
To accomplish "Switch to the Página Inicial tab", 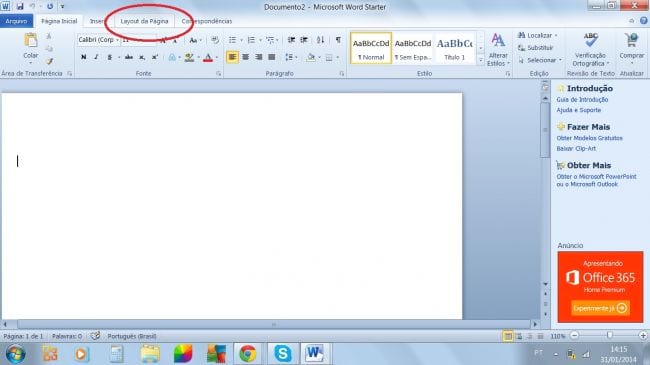I will click(59, 21).
